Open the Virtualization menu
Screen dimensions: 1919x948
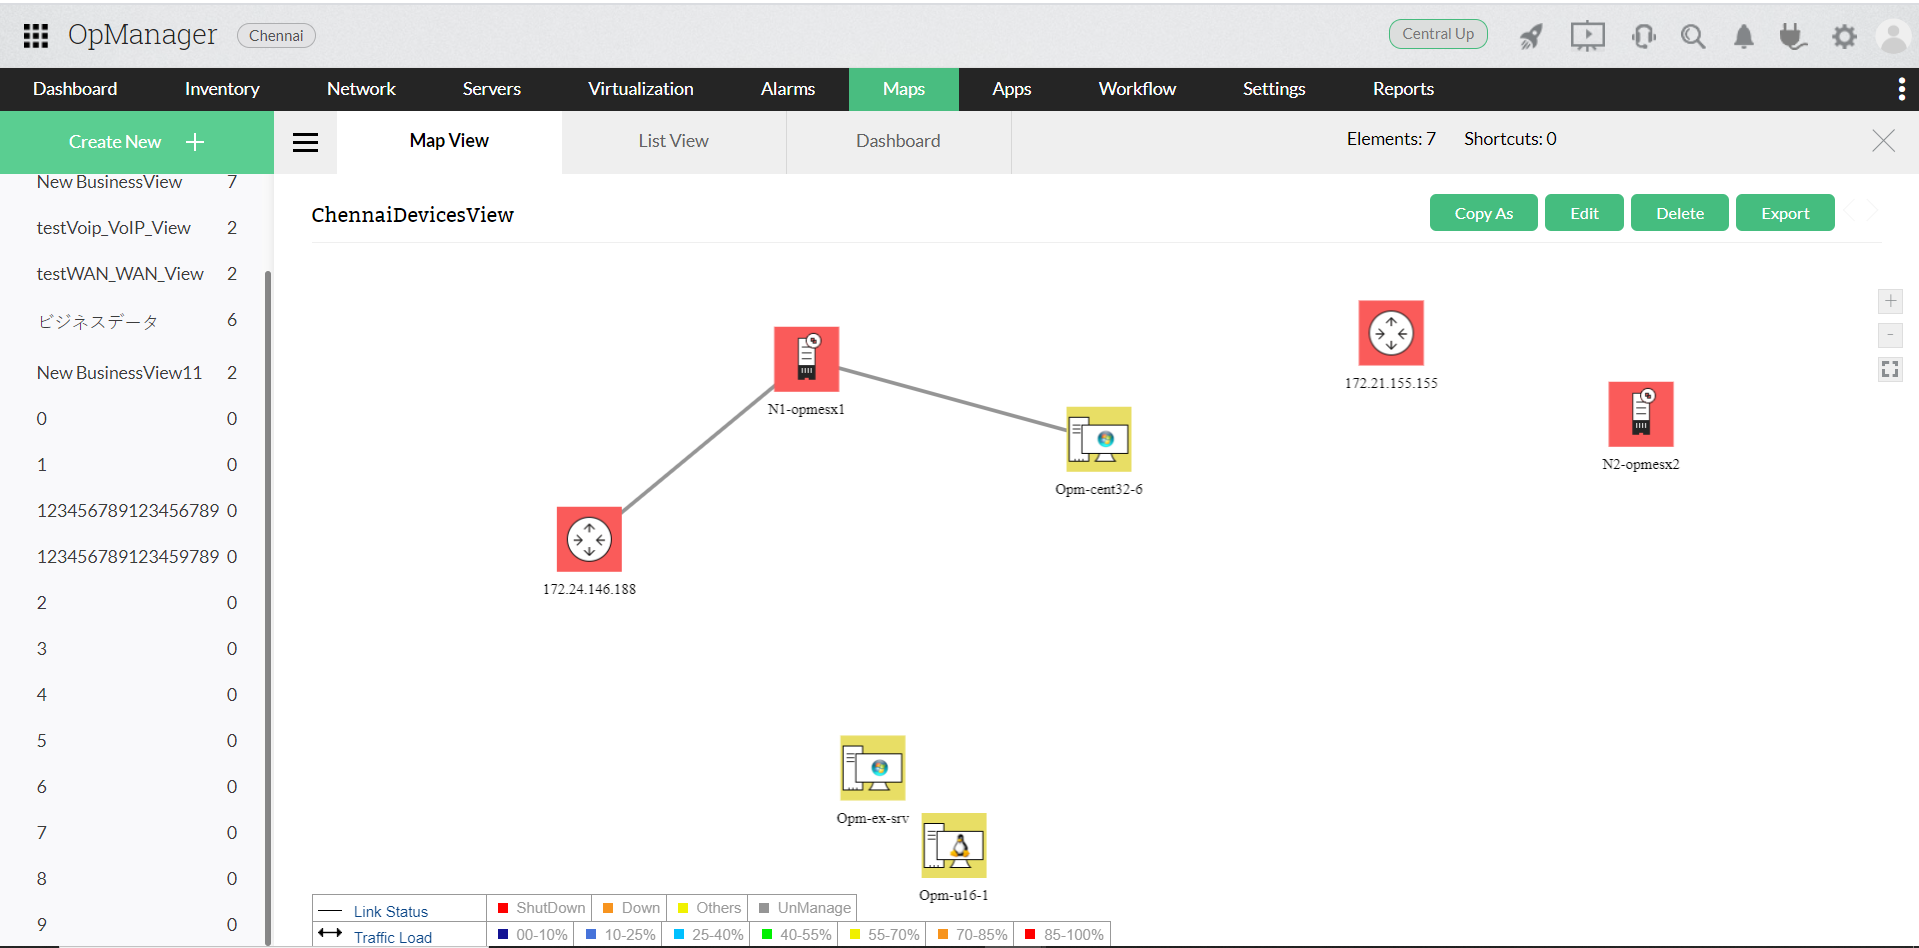641,89
